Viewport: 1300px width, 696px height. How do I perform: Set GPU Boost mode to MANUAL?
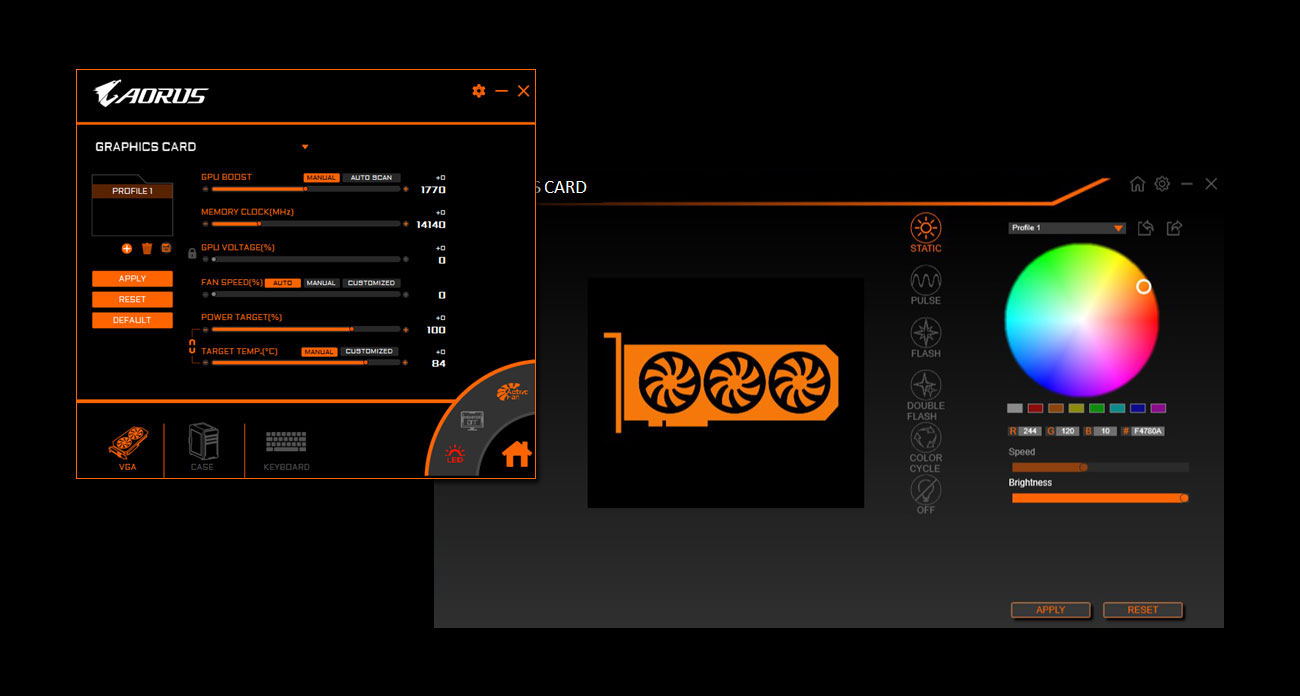pyautogui.click(x=321, y=177)
